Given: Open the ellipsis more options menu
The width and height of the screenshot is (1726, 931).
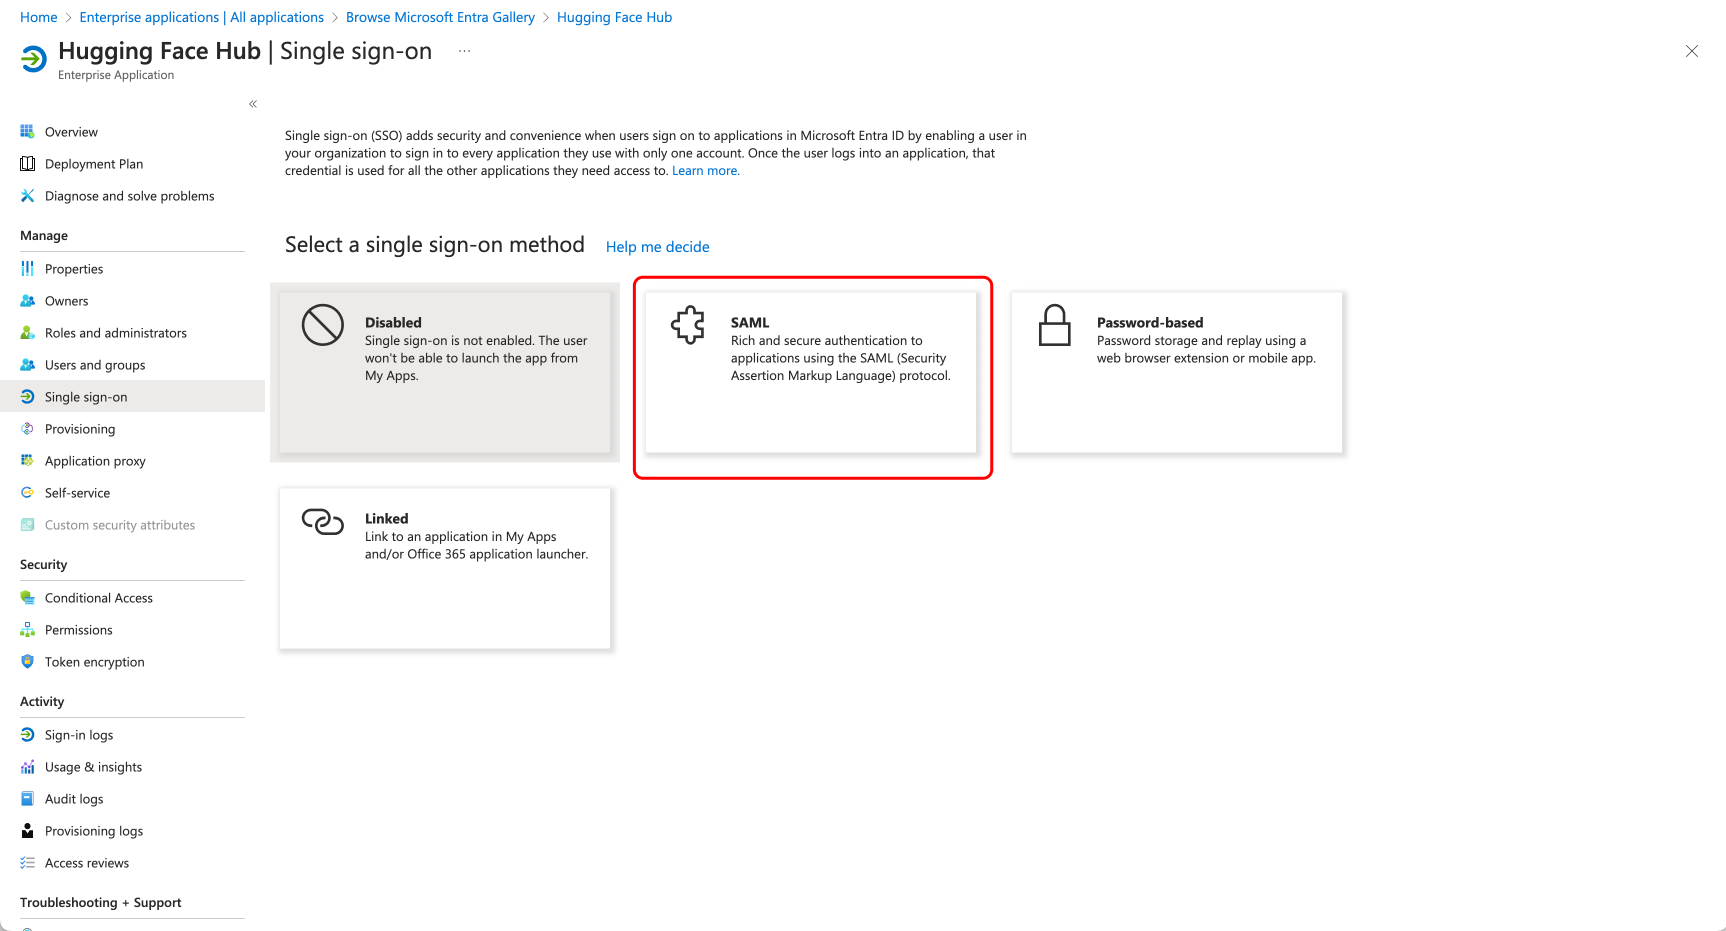Looking at the screenshot, I should (464, 51).
